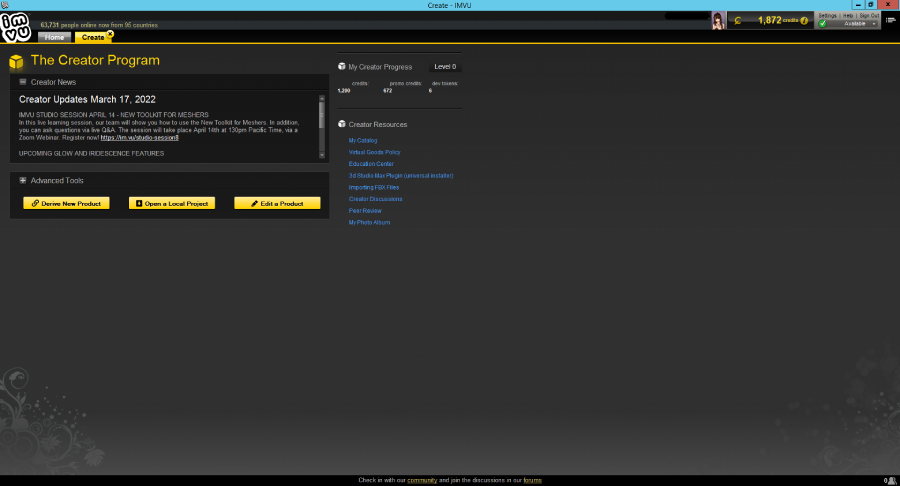This screenshot has height=486, width=900.
Task: Click the IMVU logo icon
Action: (x=15, y=27)
